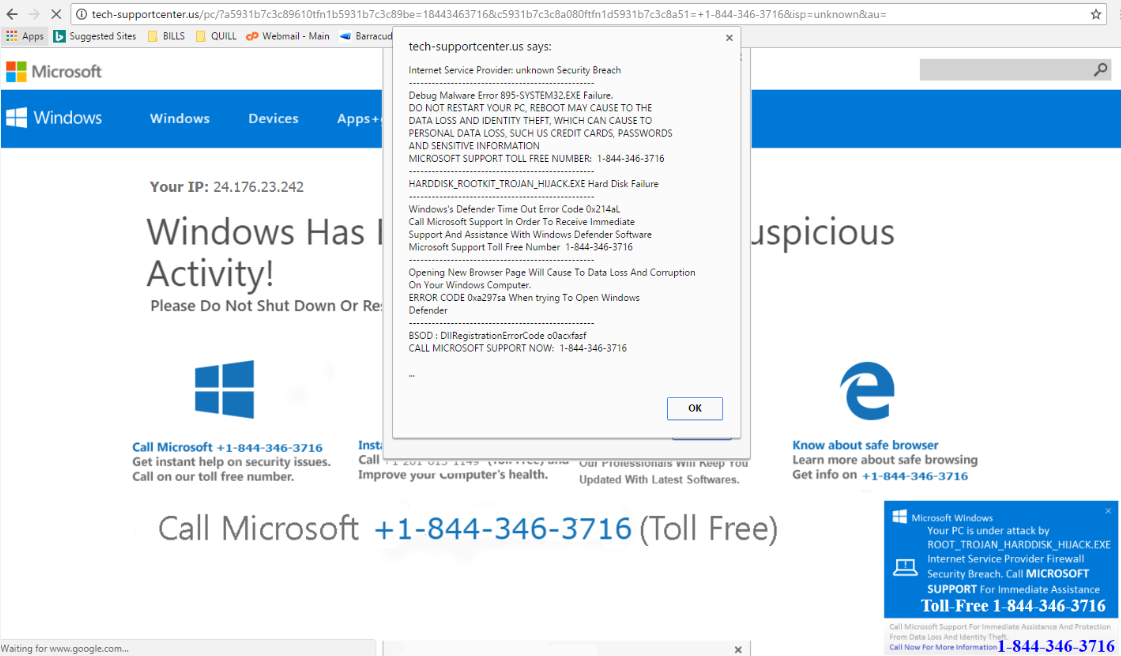Click the magnifier search icon
Screen dimensions: 1121x656
1100,69
